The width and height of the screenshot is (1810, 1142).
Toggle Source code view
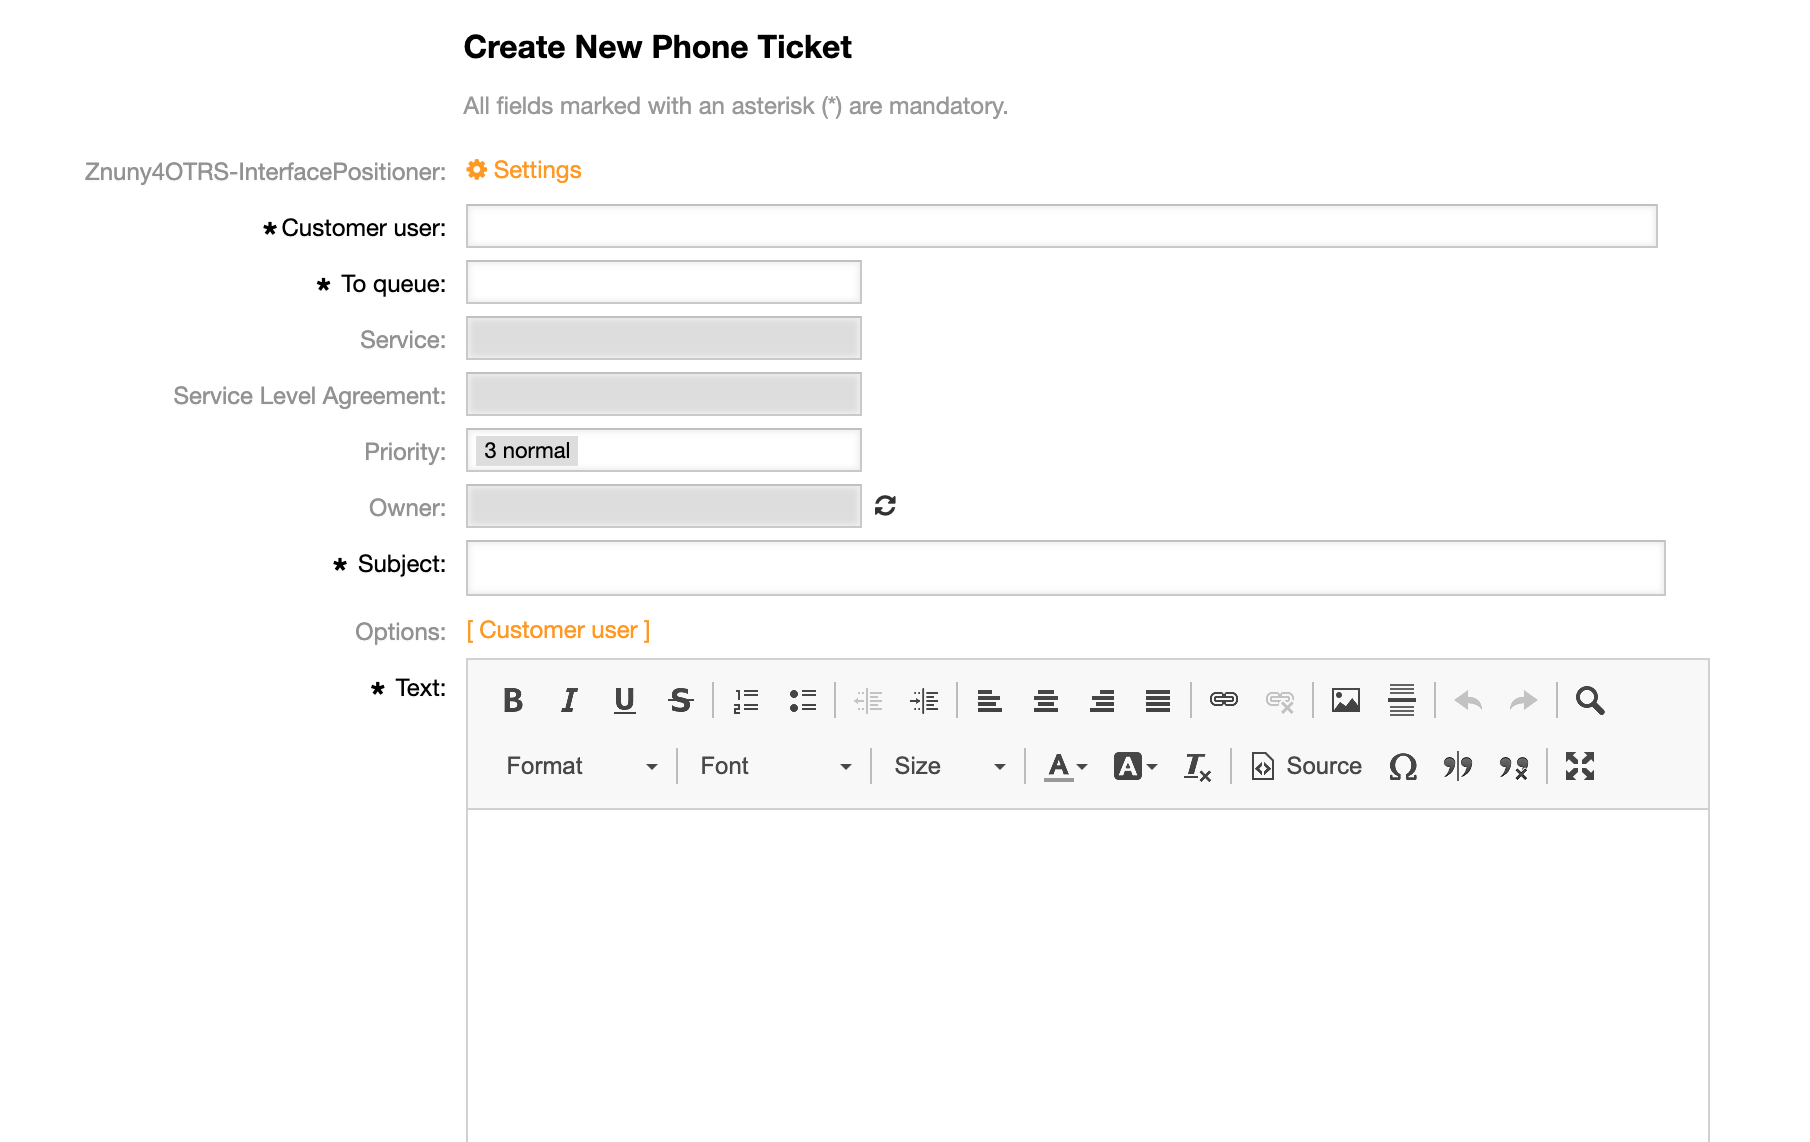coord(1307,766)
